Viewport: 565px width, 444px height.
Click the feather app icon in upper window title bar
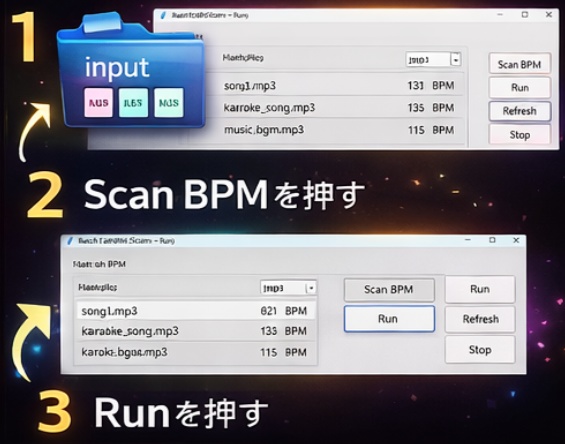point(164,15)
